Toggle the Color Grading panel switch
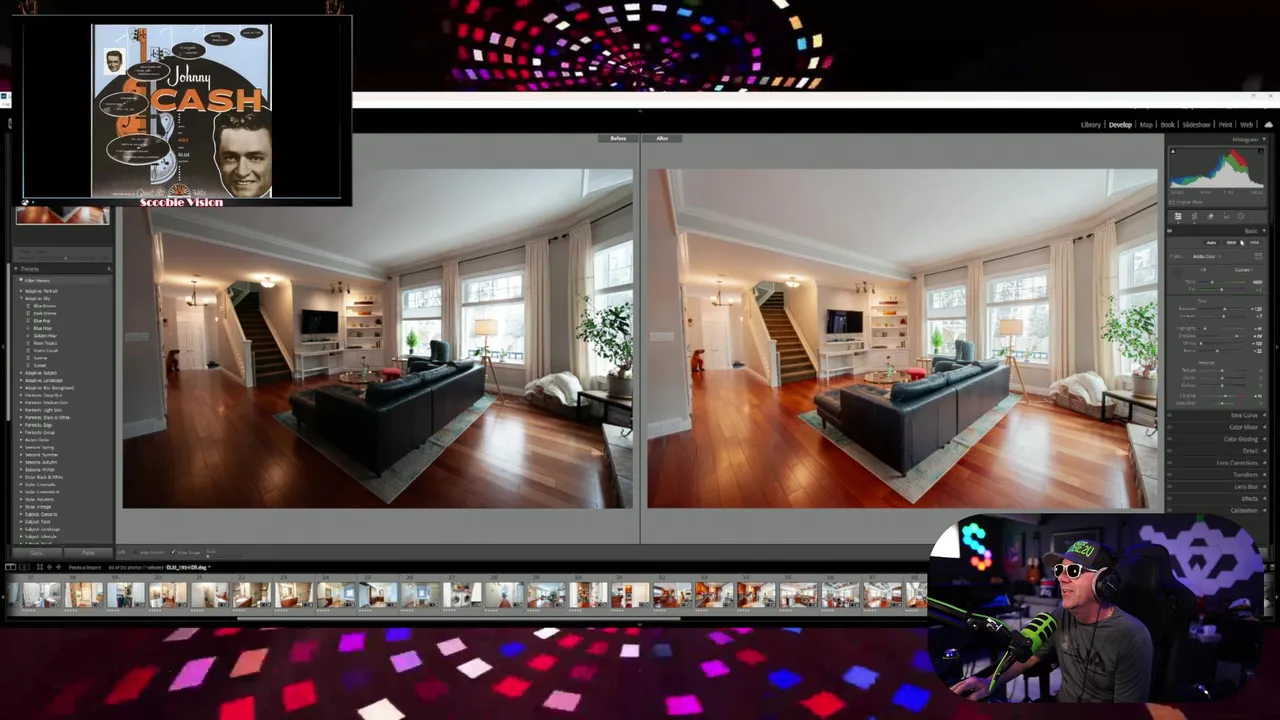 click(x=1169, y=439)
